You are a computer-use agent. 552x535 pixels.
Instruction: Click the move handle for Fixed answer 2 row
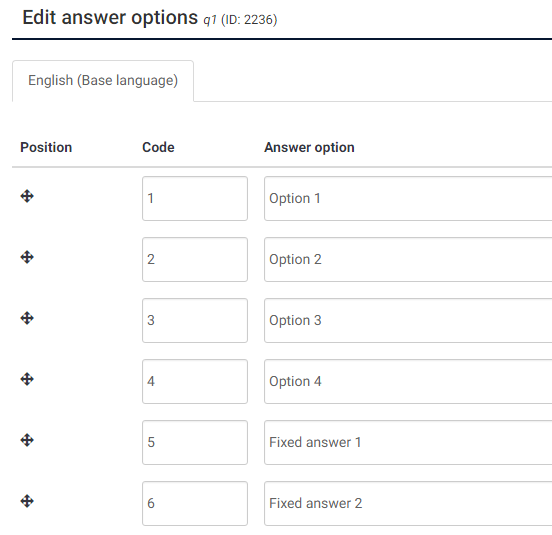click(x=27, y=501)
